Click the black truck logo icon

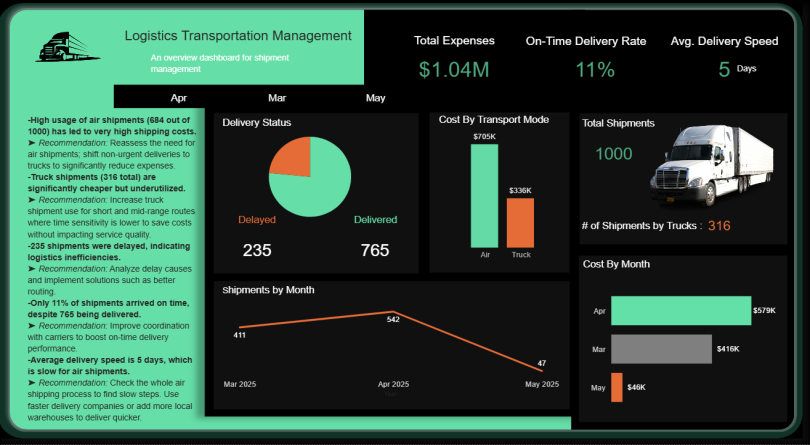[68, 47]
